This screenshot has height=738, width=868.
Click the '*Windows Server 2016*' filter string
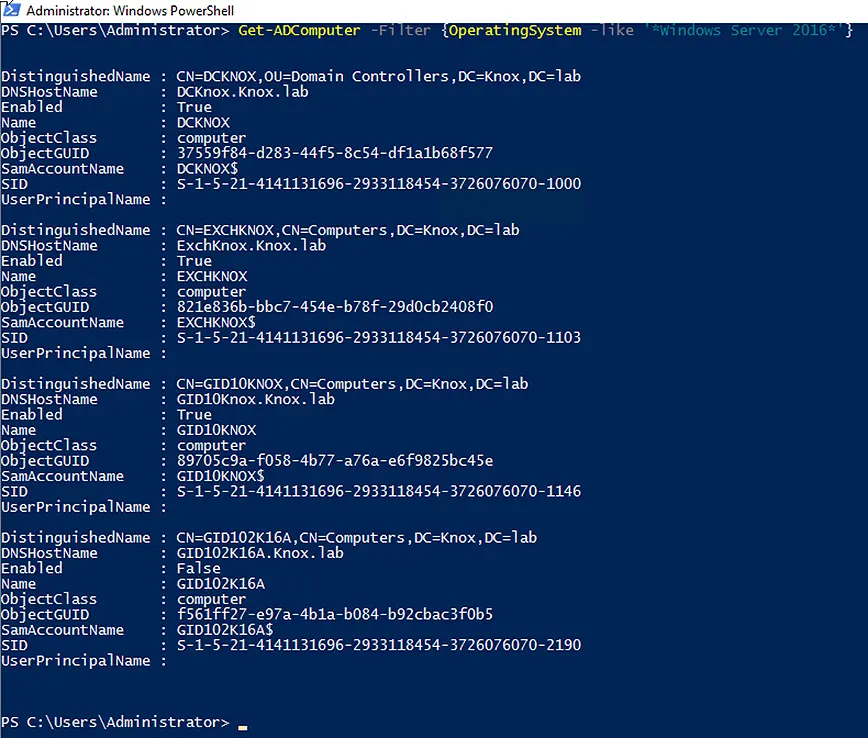[x=743, y=30]
